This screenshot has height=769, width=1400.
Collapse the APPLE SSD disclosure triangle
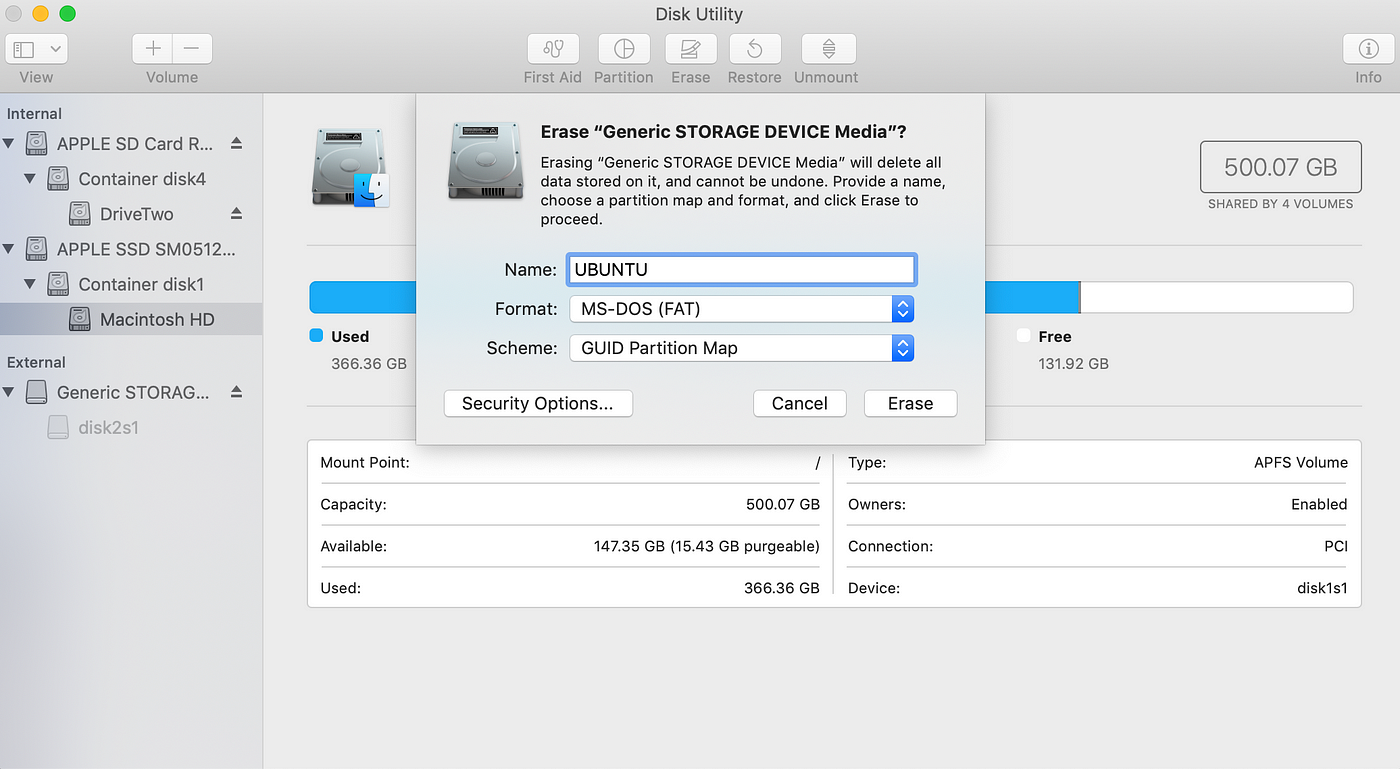[9, 249]
